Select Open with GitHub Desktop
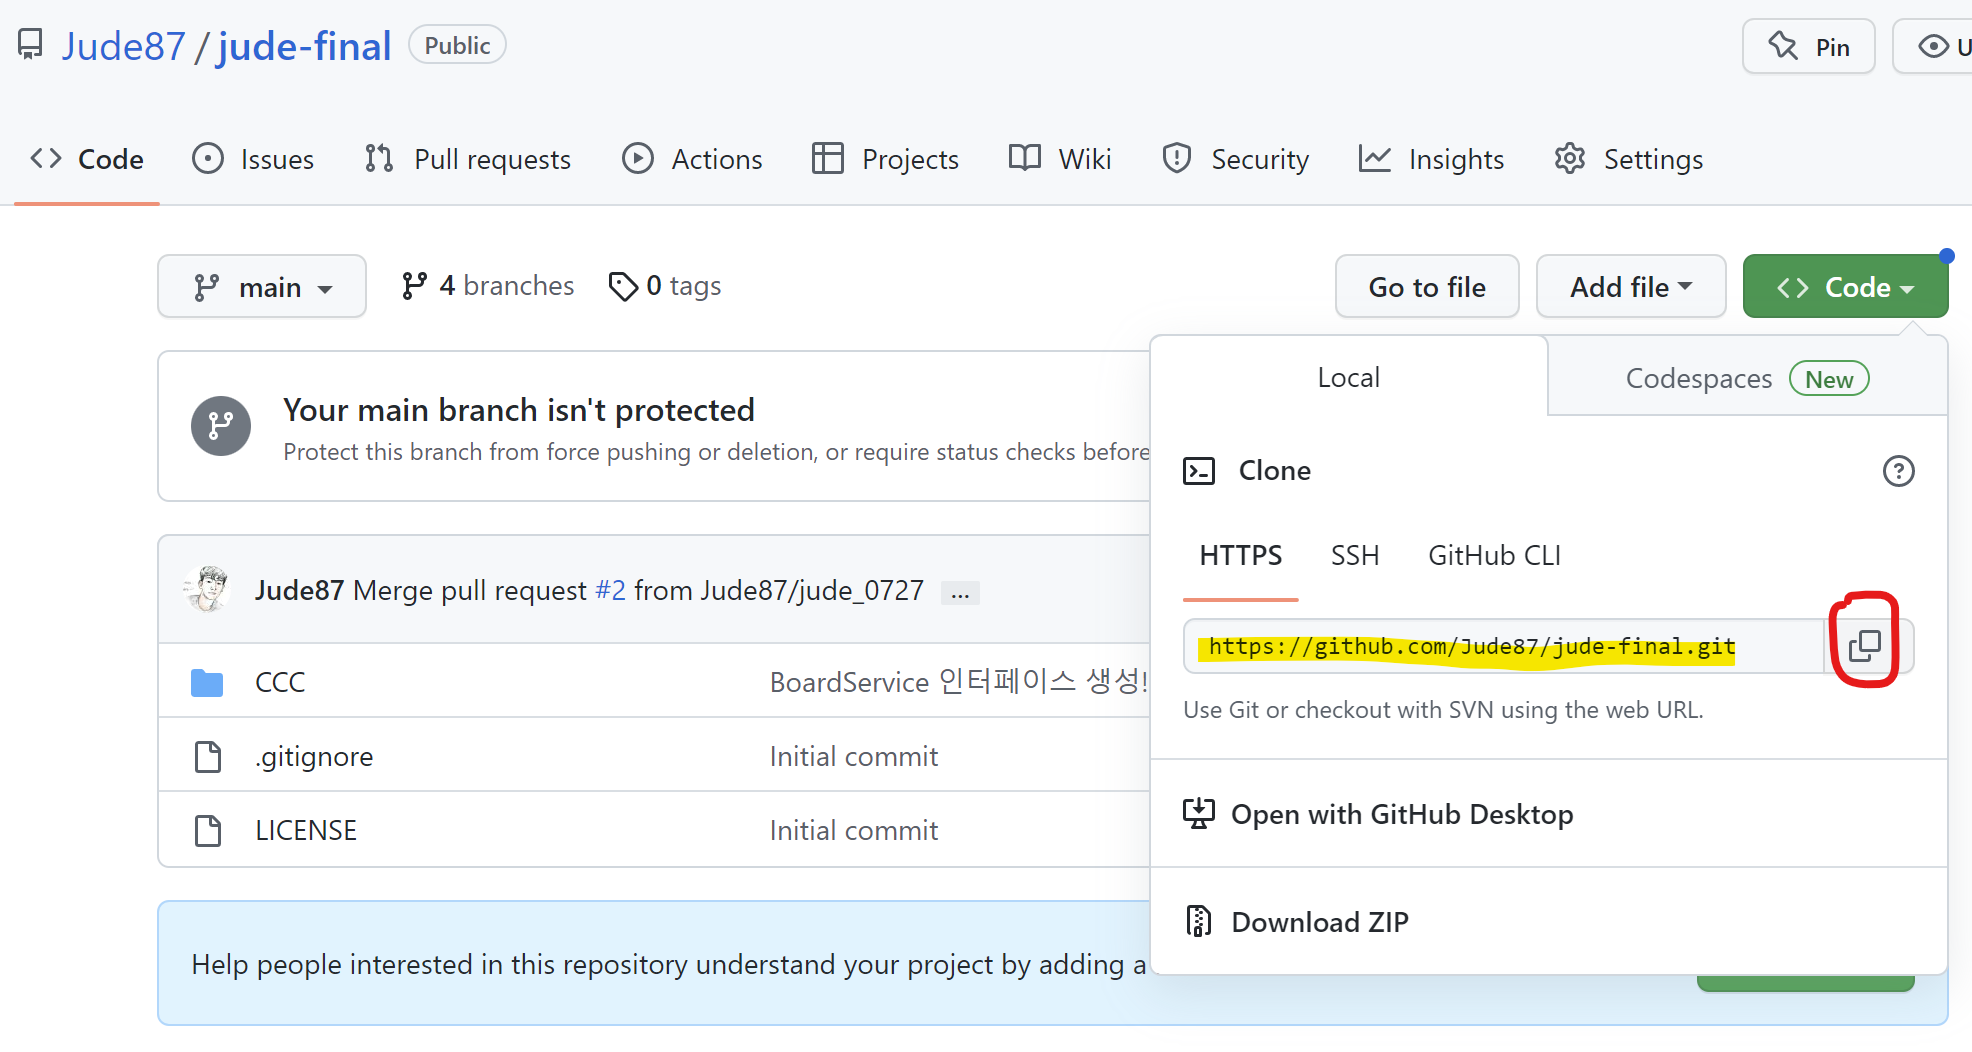The height and width of the screenshot is (1052, 1972). 1401,814
